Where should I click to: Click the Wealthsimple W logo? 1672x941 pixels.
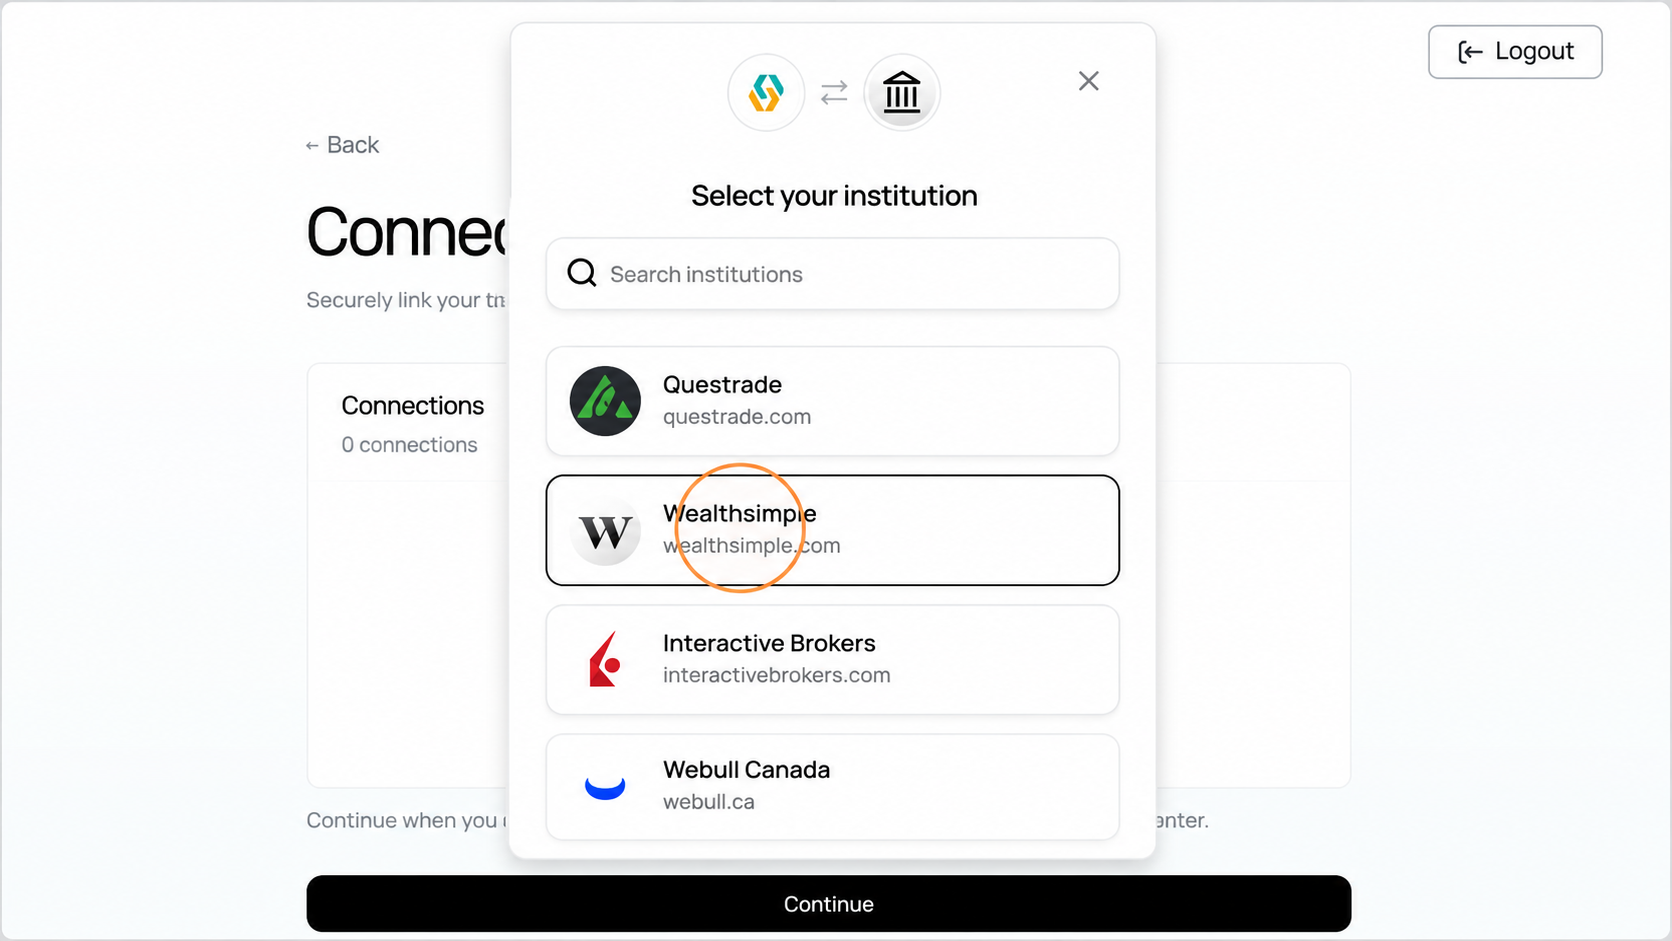605,531
